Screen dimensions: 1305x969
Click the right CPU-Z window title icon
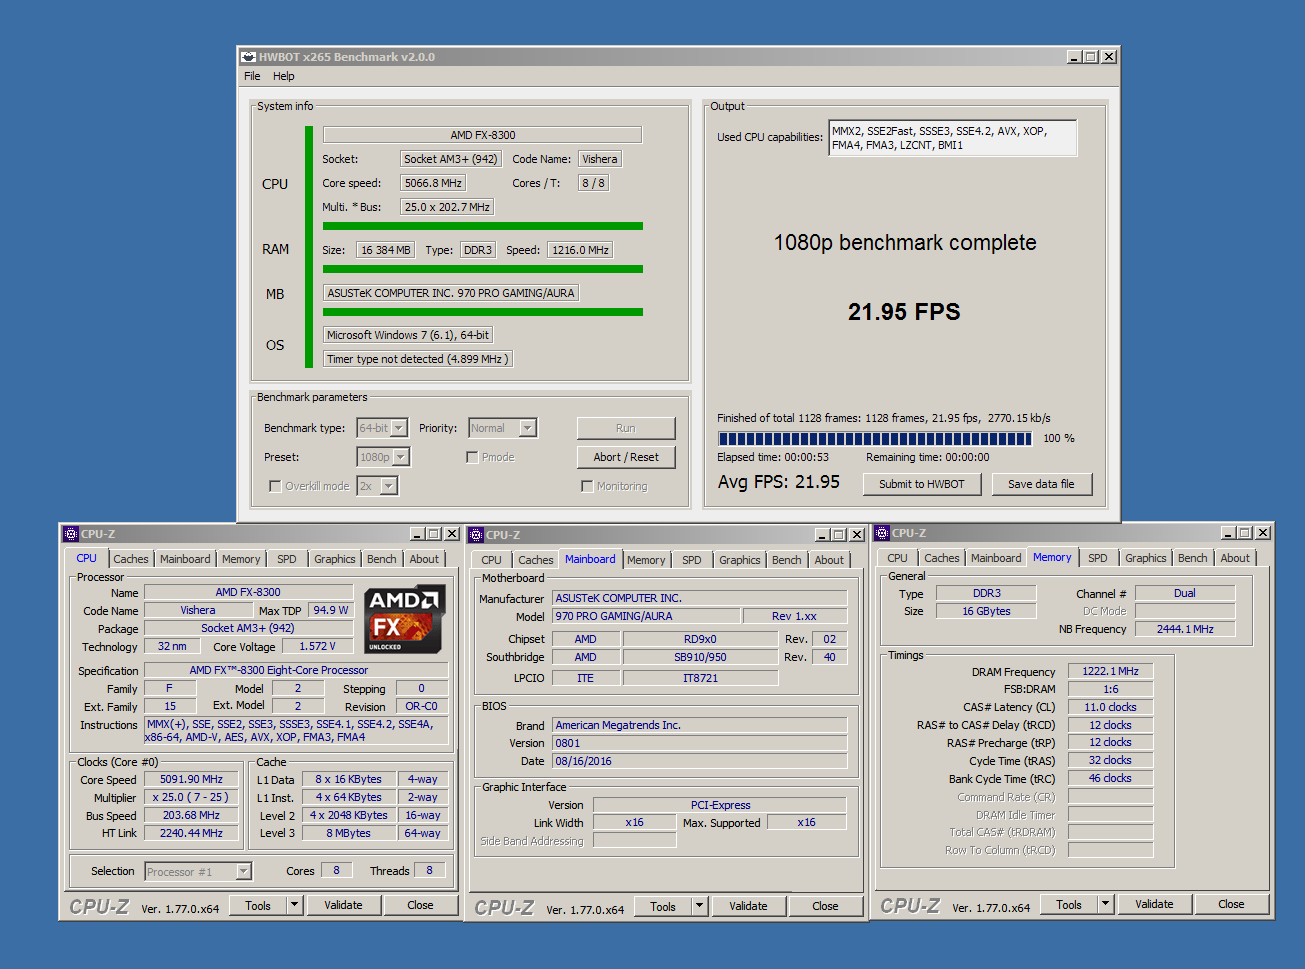coord(882,533)
